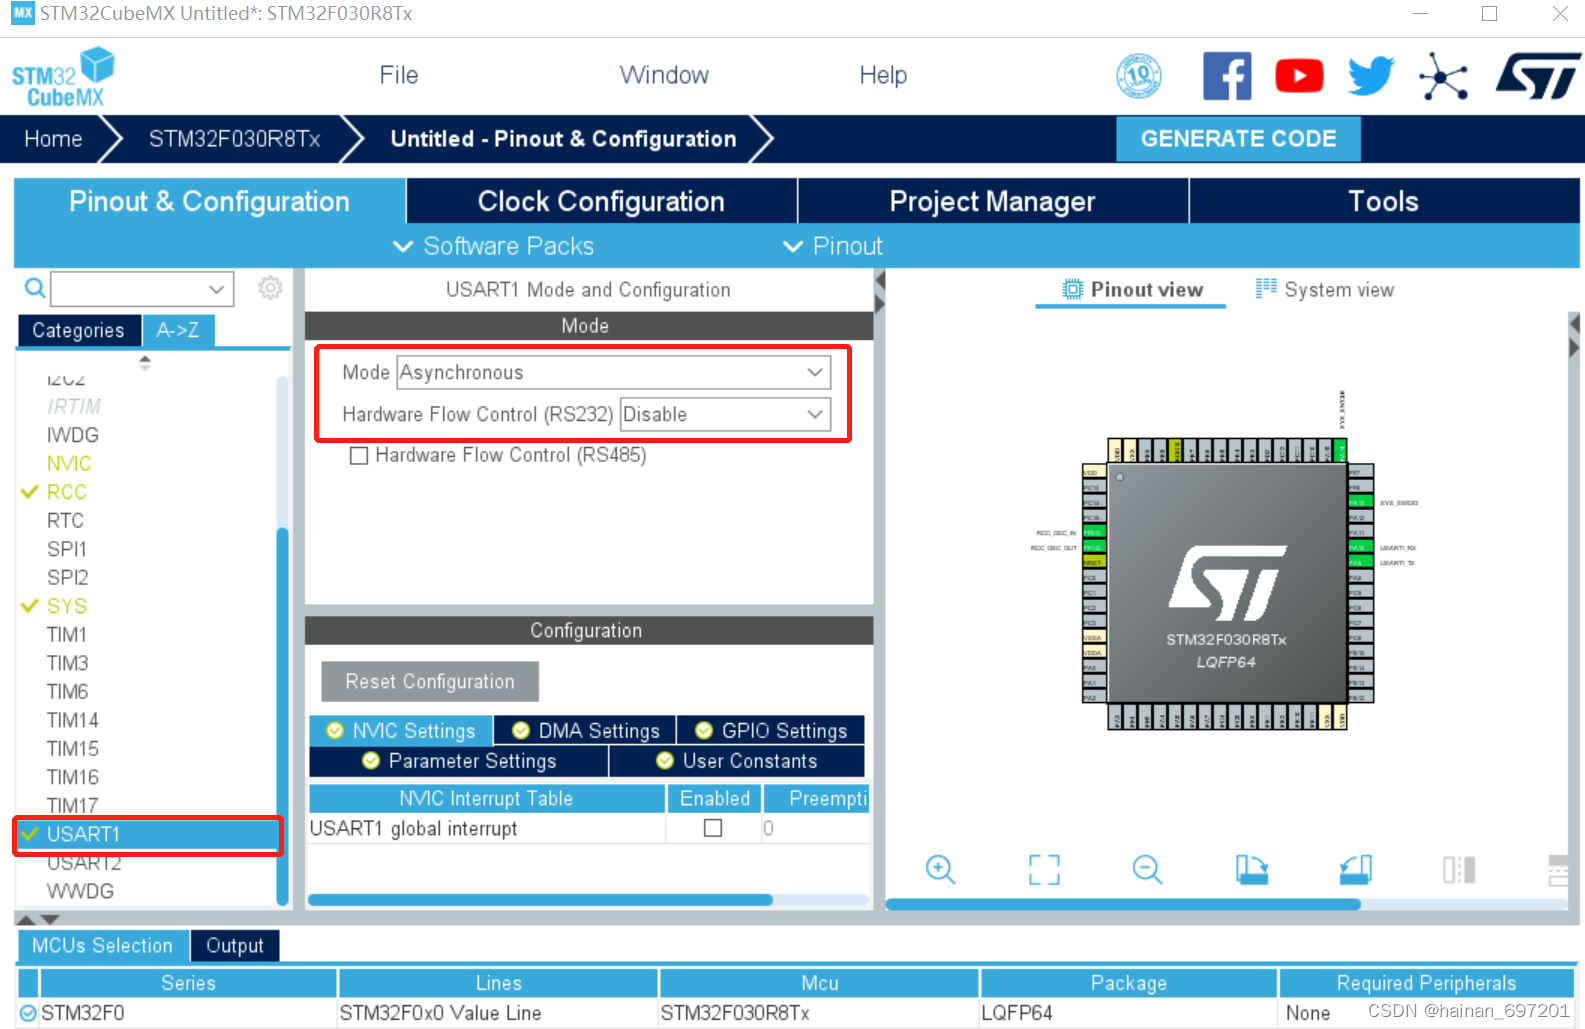Switch to Clock Configuration tab
The width and height of the screenshot is (1585, 1029).
pyautogui.click(x=601, y=201)
